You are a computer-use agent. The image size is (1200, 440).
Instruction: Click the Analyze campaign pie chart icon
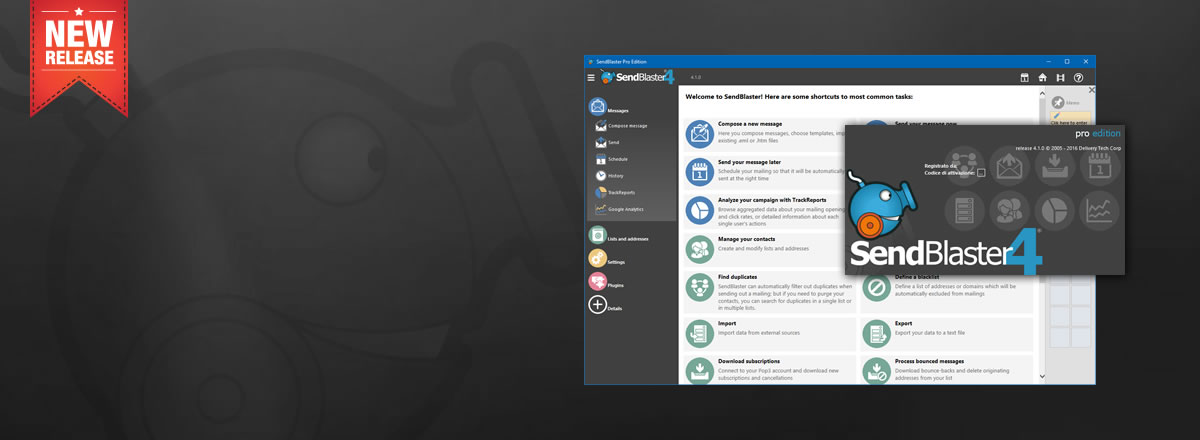(x=699, y=210)
